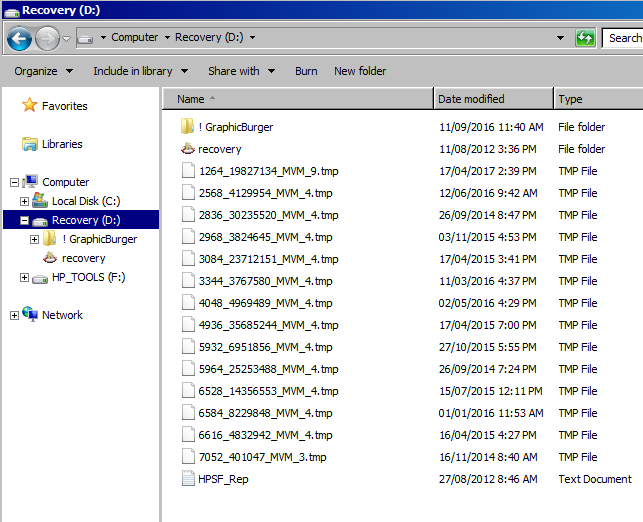Open Include in library menu

point(141,71)
